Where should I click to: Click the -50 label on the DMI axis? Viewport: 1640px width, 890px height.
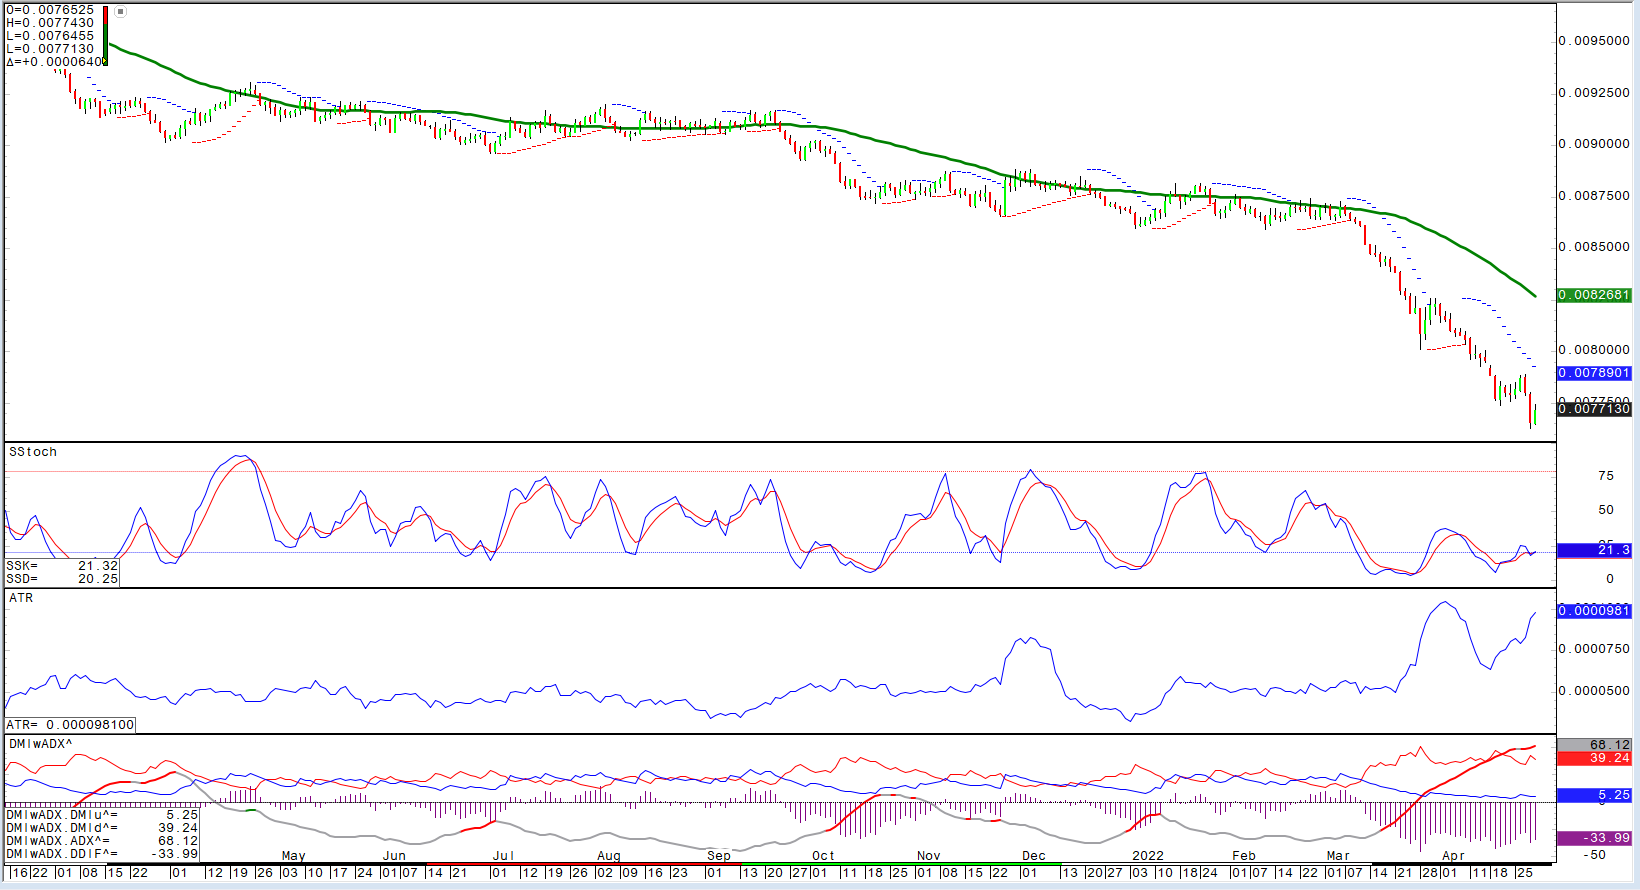[x=1595, y=855]
